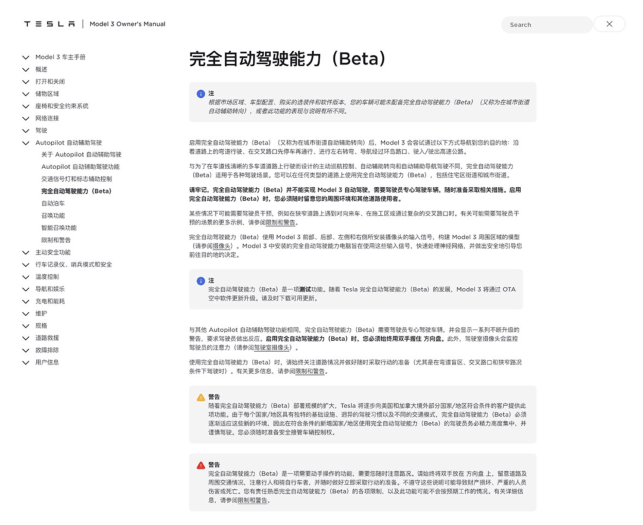The image size is (643, 525).
Task: Follow the 限制和警告 link in the red warning box
Action: click(253, 500)
